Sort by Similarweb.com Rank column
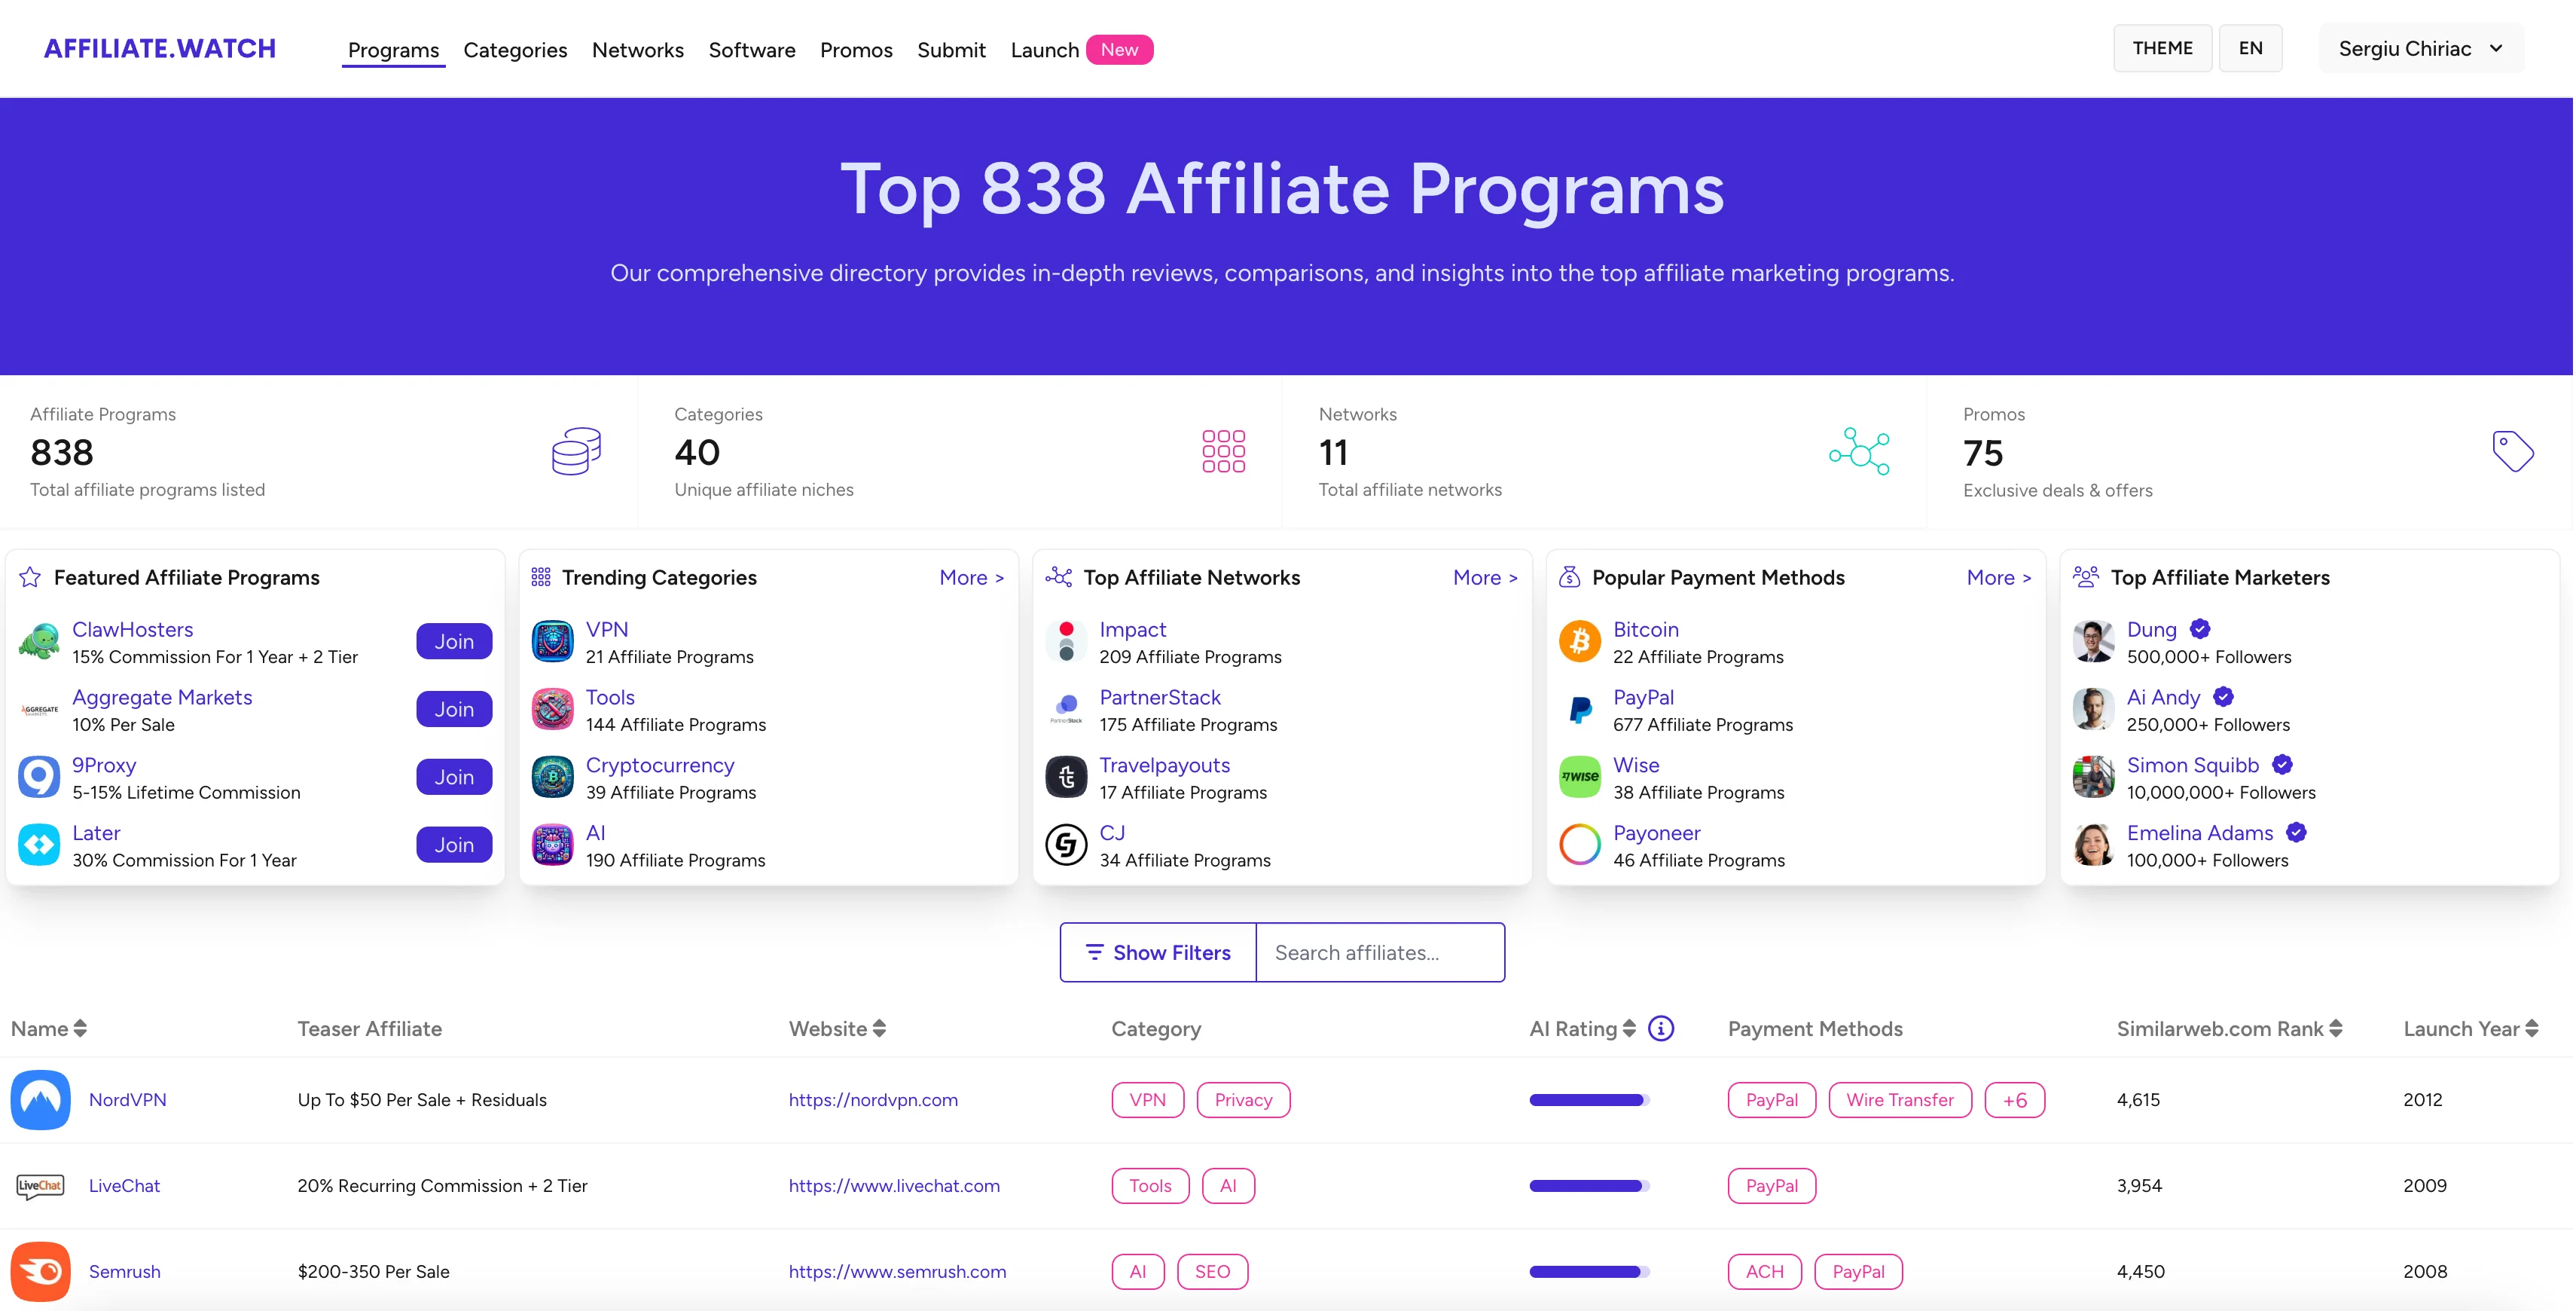This screenshot has width=2576, height=1311. click(2229, 1029)
